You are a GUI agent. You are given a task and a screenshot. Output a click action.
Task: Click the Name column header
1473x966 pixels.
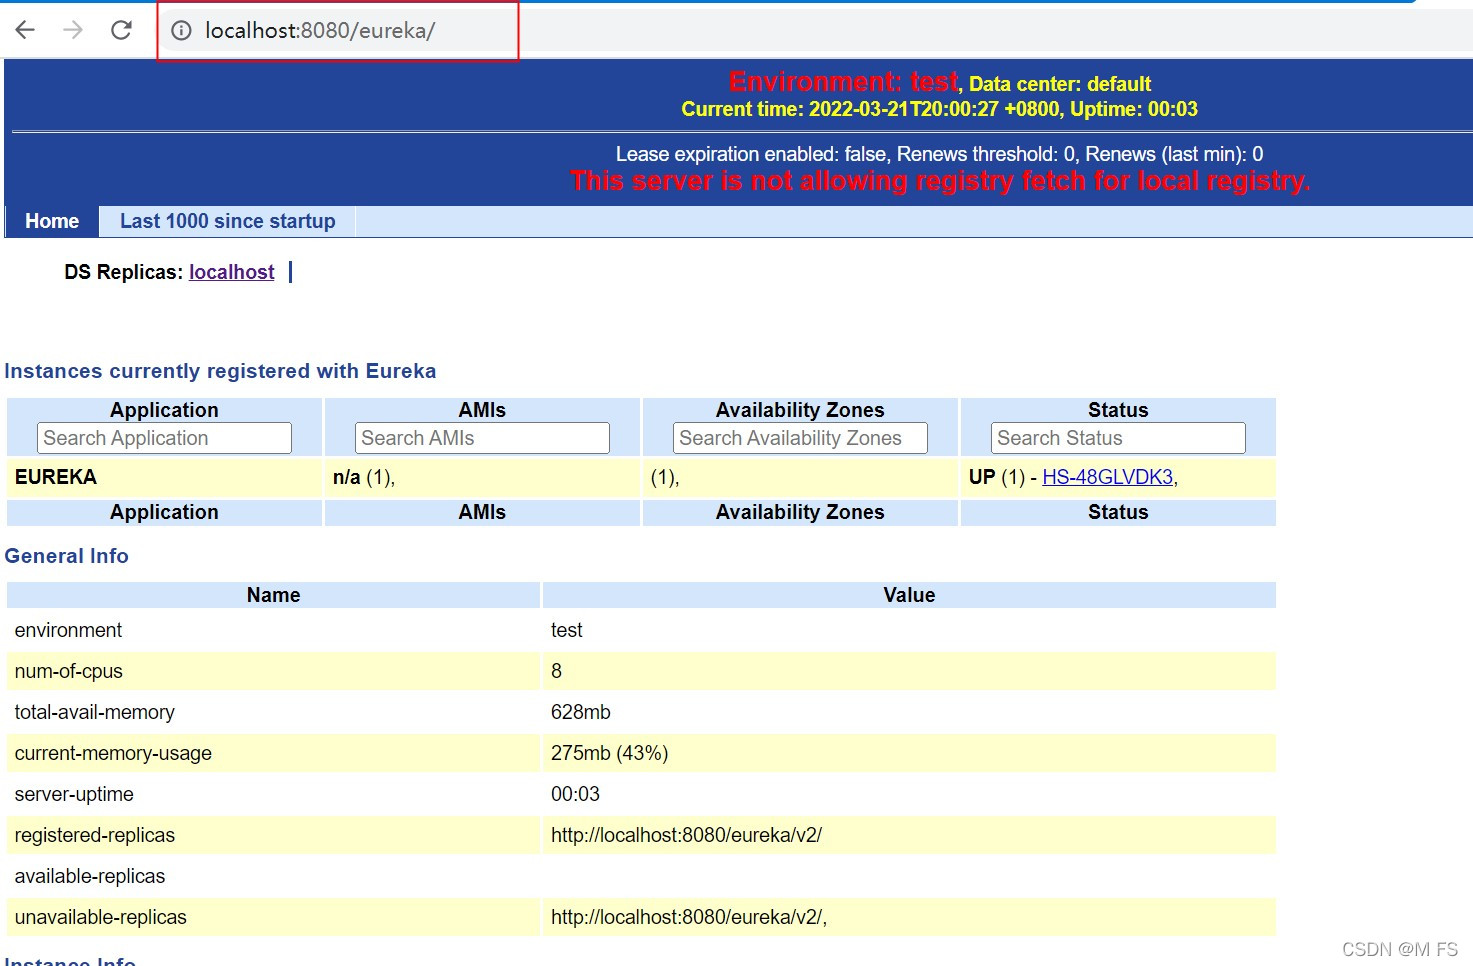pos(273,595)
